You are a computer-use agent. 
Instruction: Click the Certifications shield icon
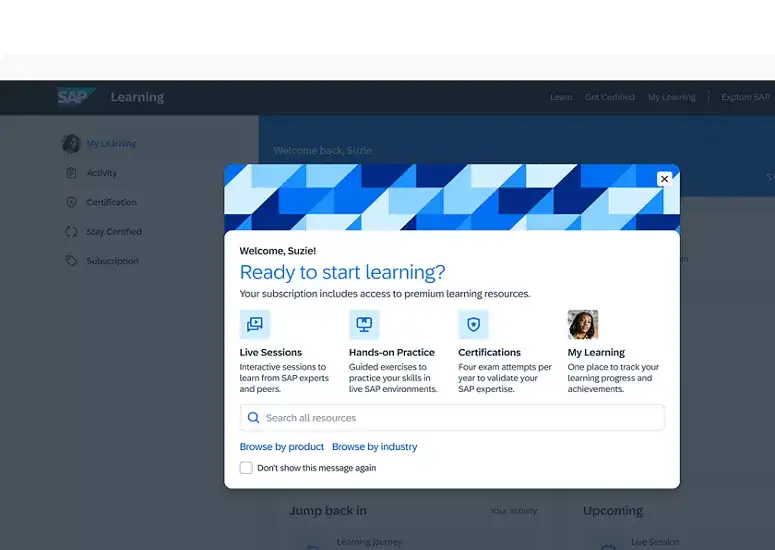pyautogui.click(x=473, y=324)
